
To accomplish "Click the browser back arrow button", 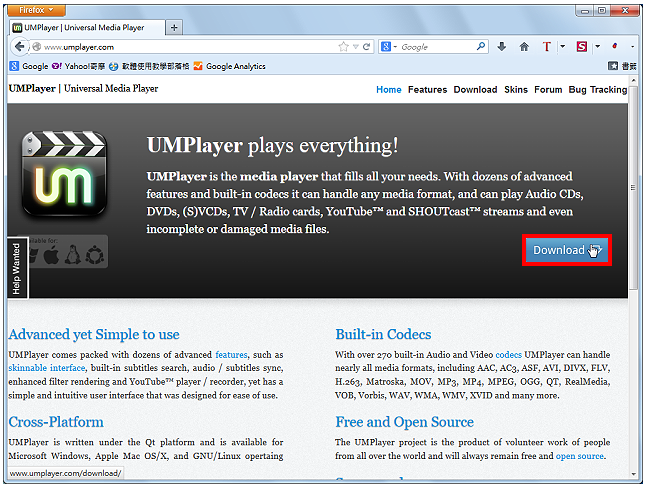I will click(x=19, y=47).
